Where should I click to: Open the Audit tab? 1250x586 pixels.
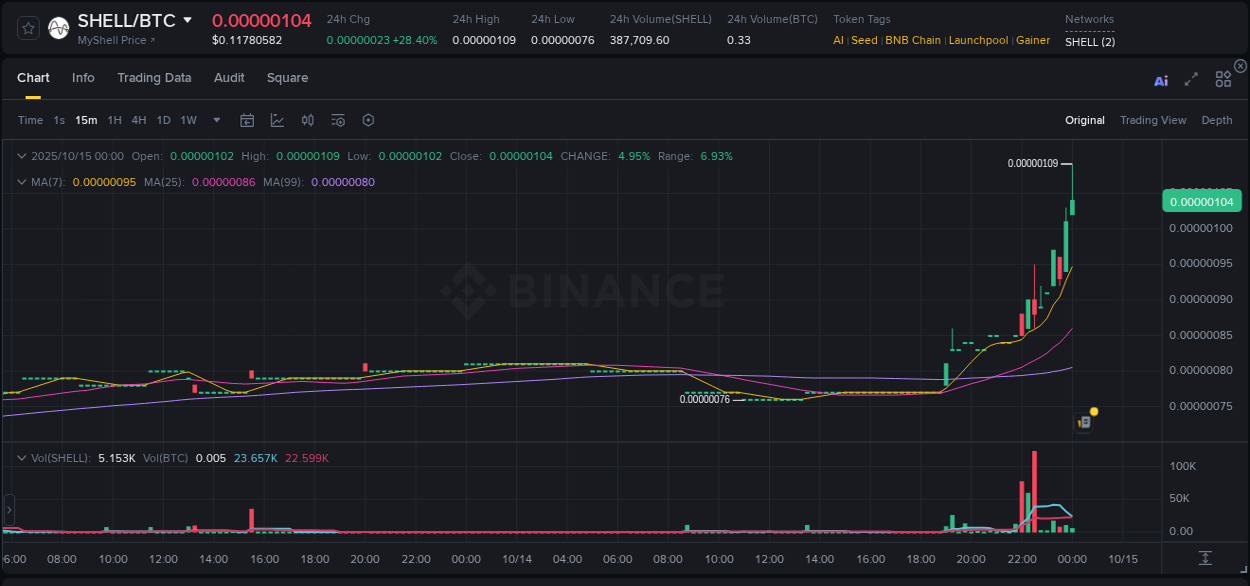tap(229, 78)
